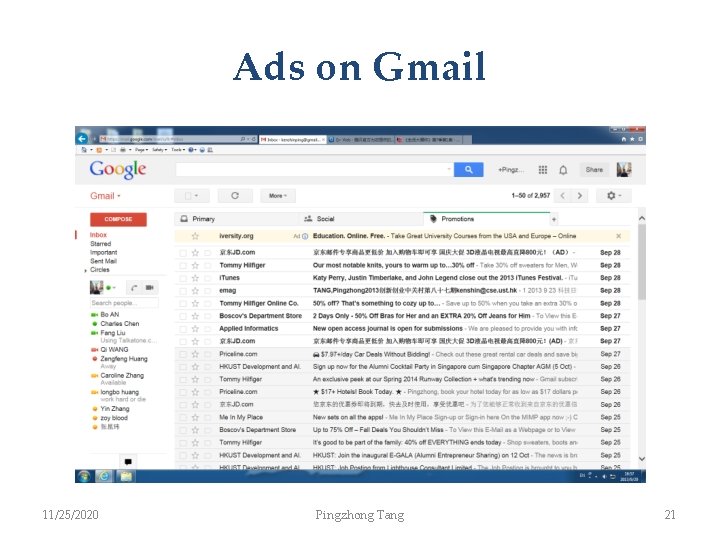Image resolution: width=720 pixels, height=540 pixels.
Task: Tick checkbox for Boscov's Sep 27 email
Action: [x=183, y=316]
